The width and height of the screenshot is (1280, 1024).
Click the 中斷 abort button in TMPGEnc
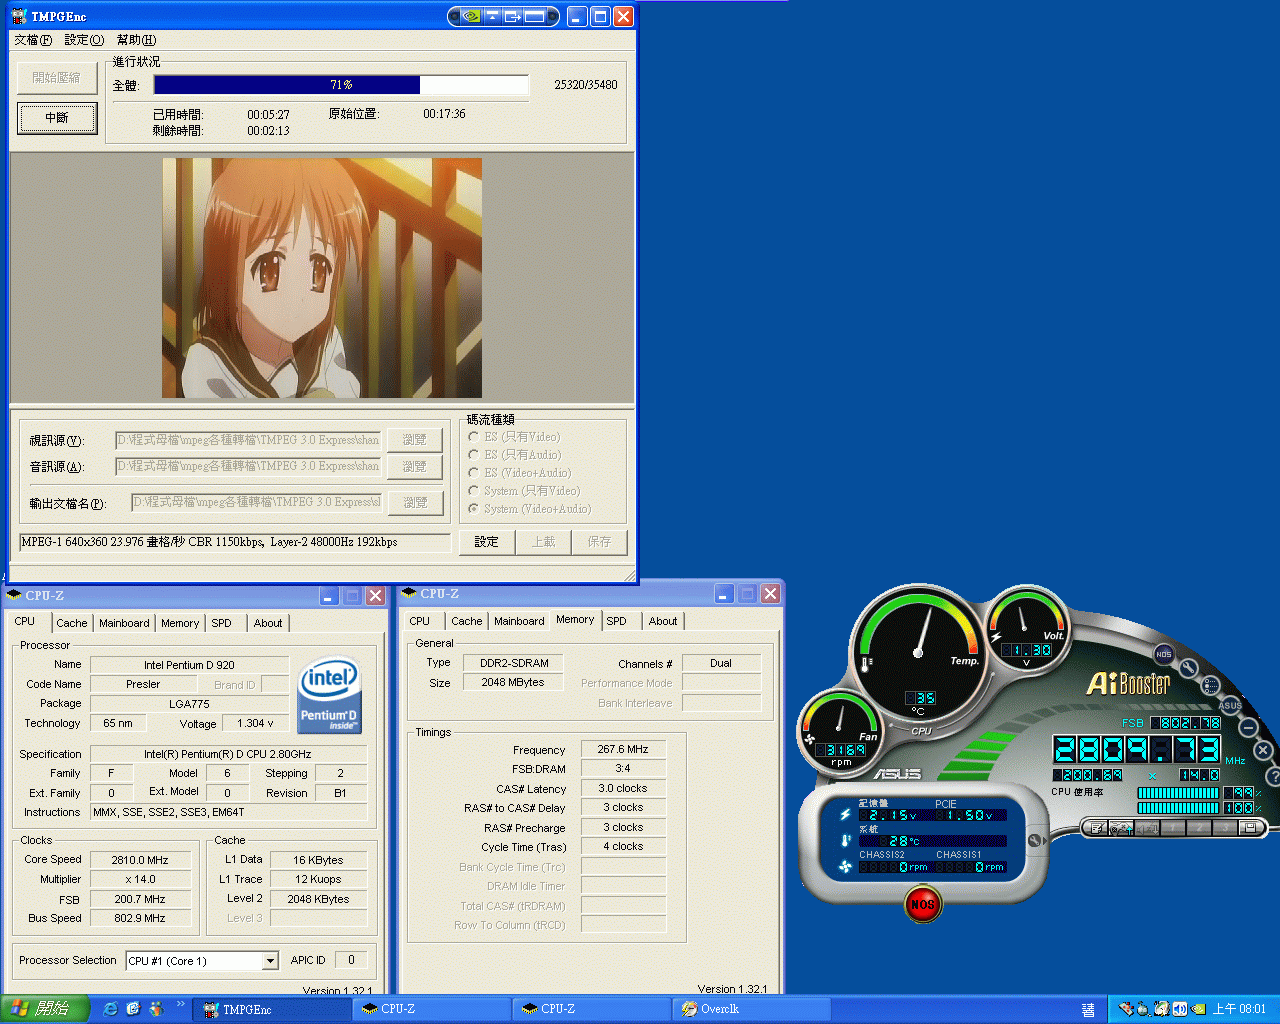click(x=57, y=118)
